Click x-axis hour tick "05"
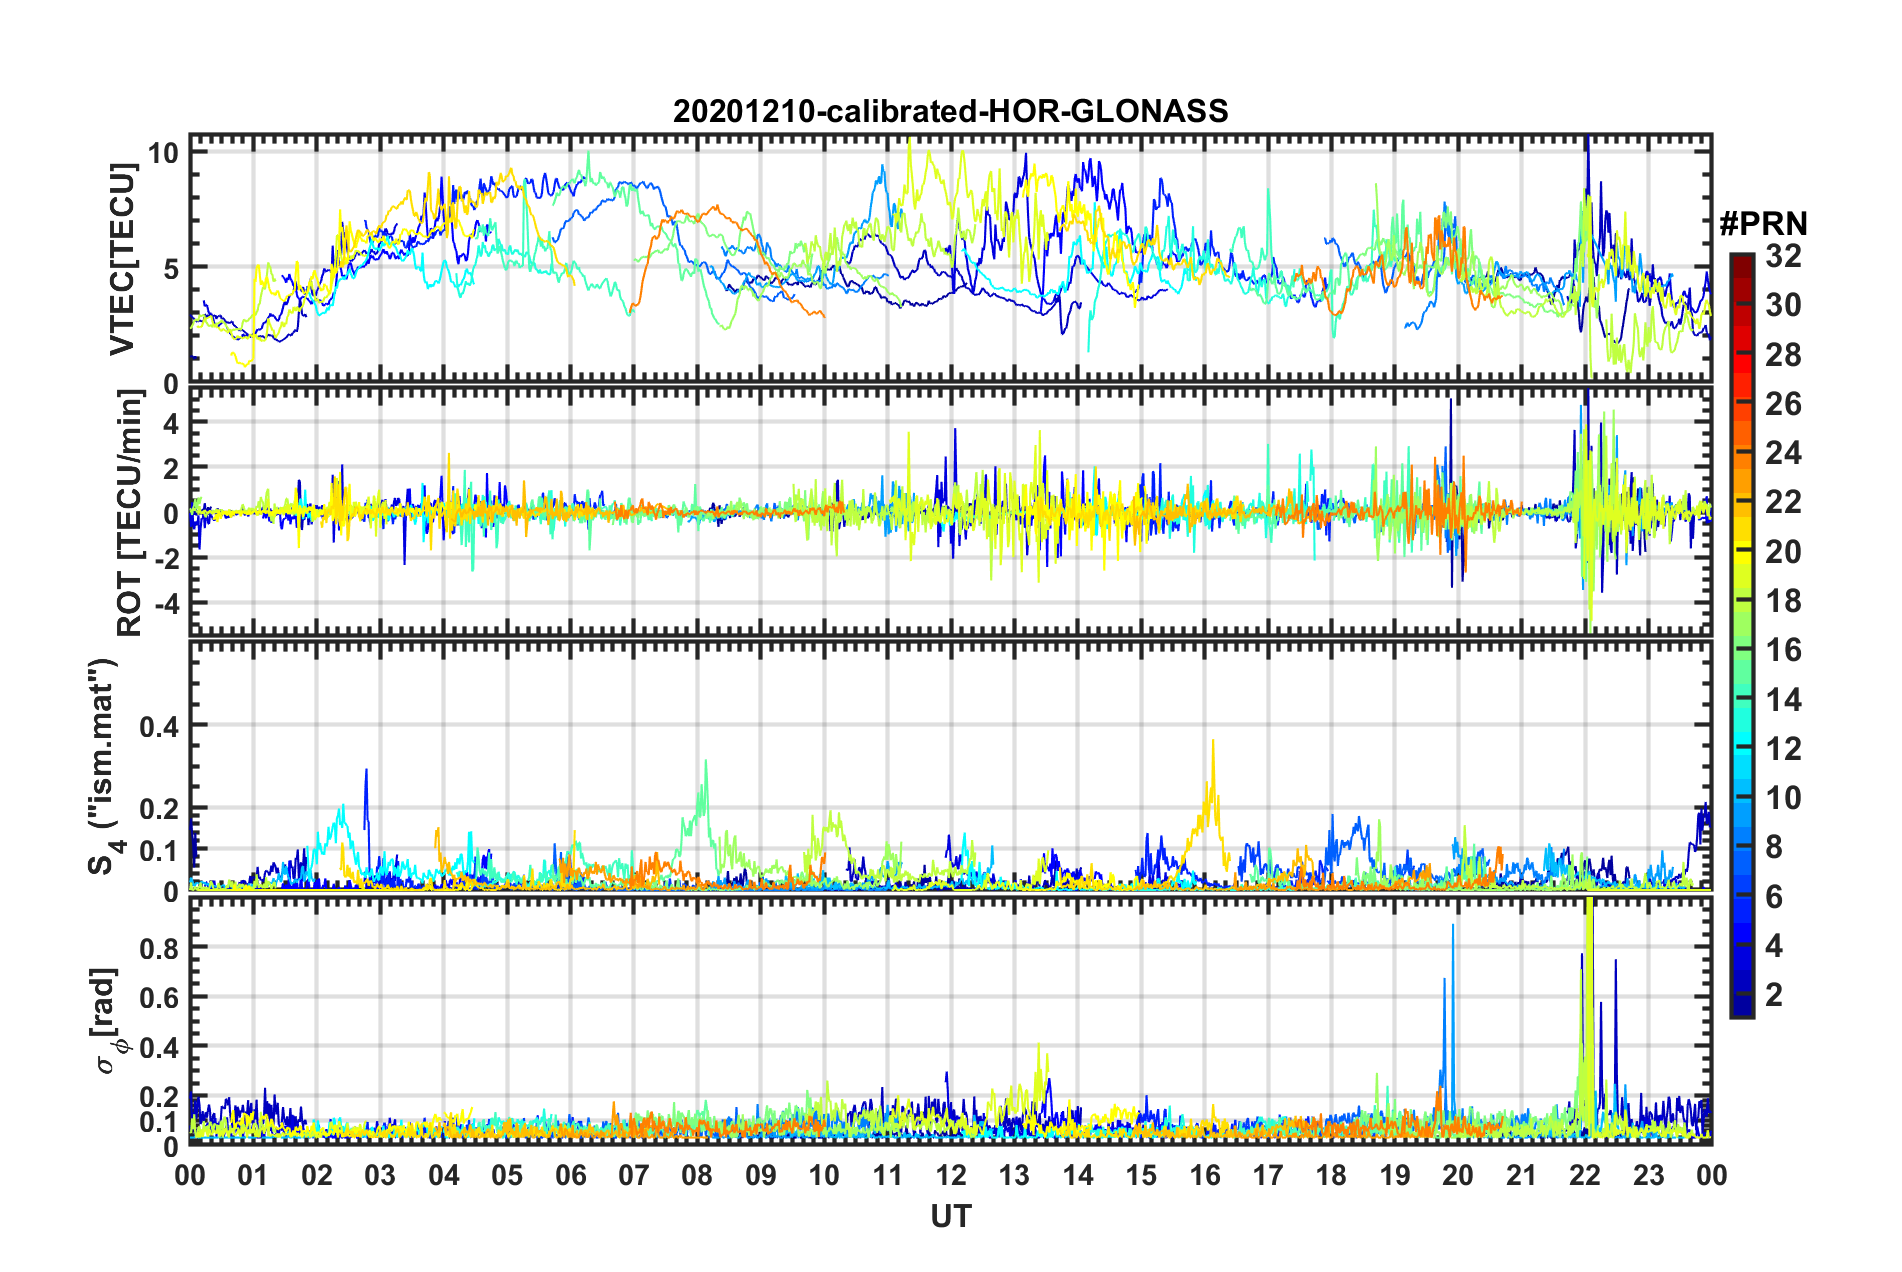Viewport: 1902px width, 1272px height. point(507,1175)
